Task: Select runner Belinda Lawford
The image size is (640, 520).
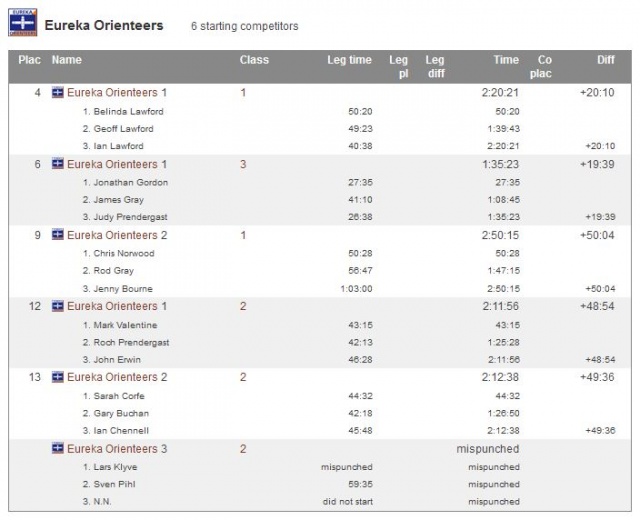Action: (x=128, y=111)
